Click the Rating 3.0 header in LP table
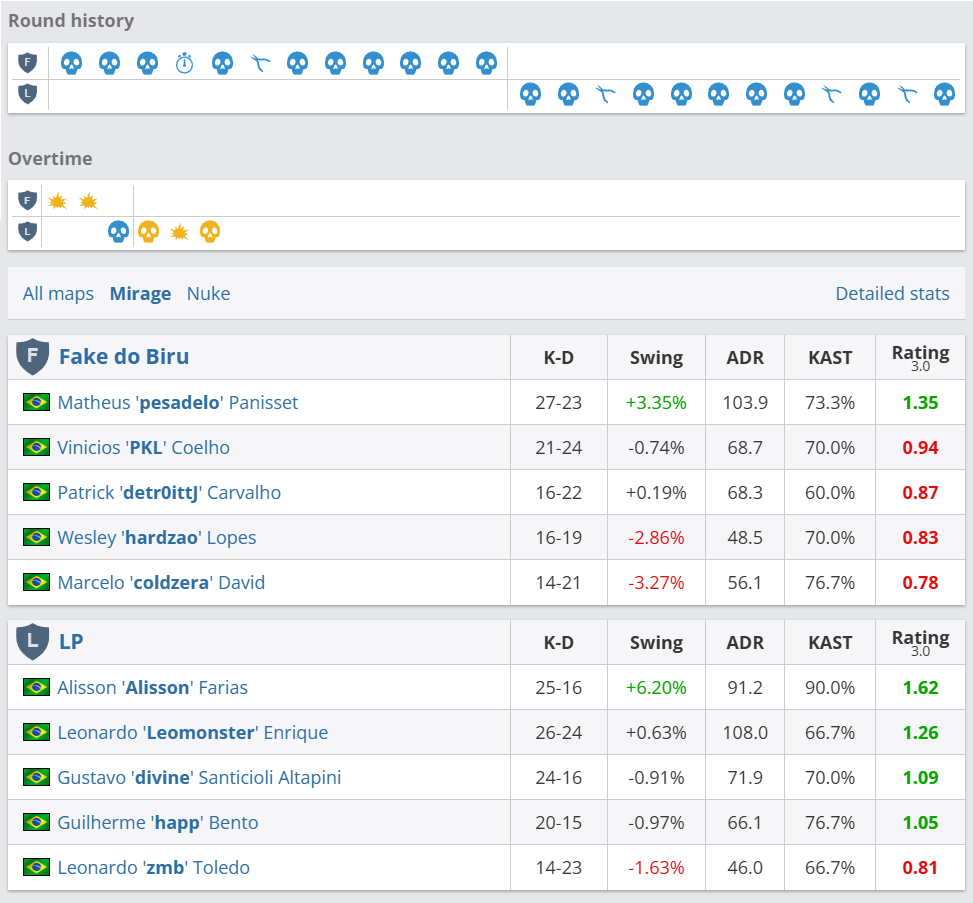The width and height of the screenshot is (973, 903). click(920, 642)
